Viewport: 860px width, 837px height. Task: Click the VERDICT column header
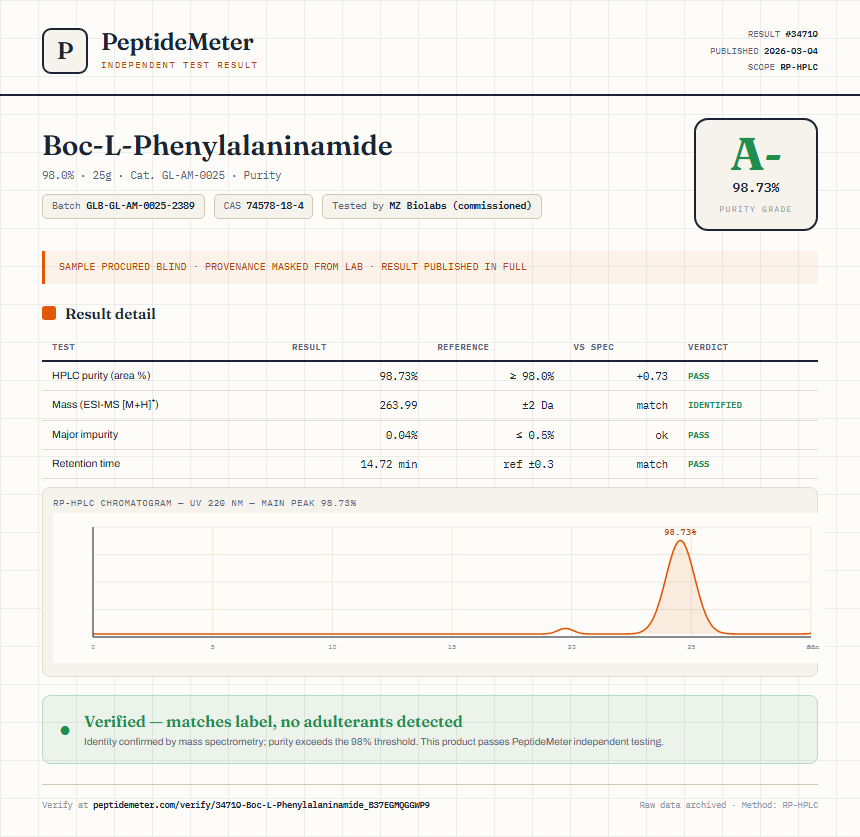[x=708, y=347]
